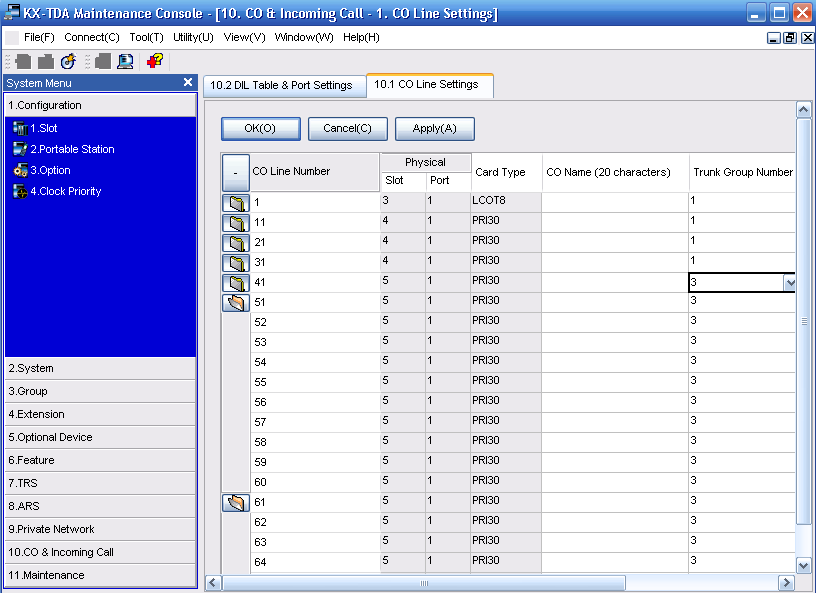Image resolution: width=816 pixels, height=593 pixels.
Task: Open the 2.Portable Station item
Action: point(63,149)
